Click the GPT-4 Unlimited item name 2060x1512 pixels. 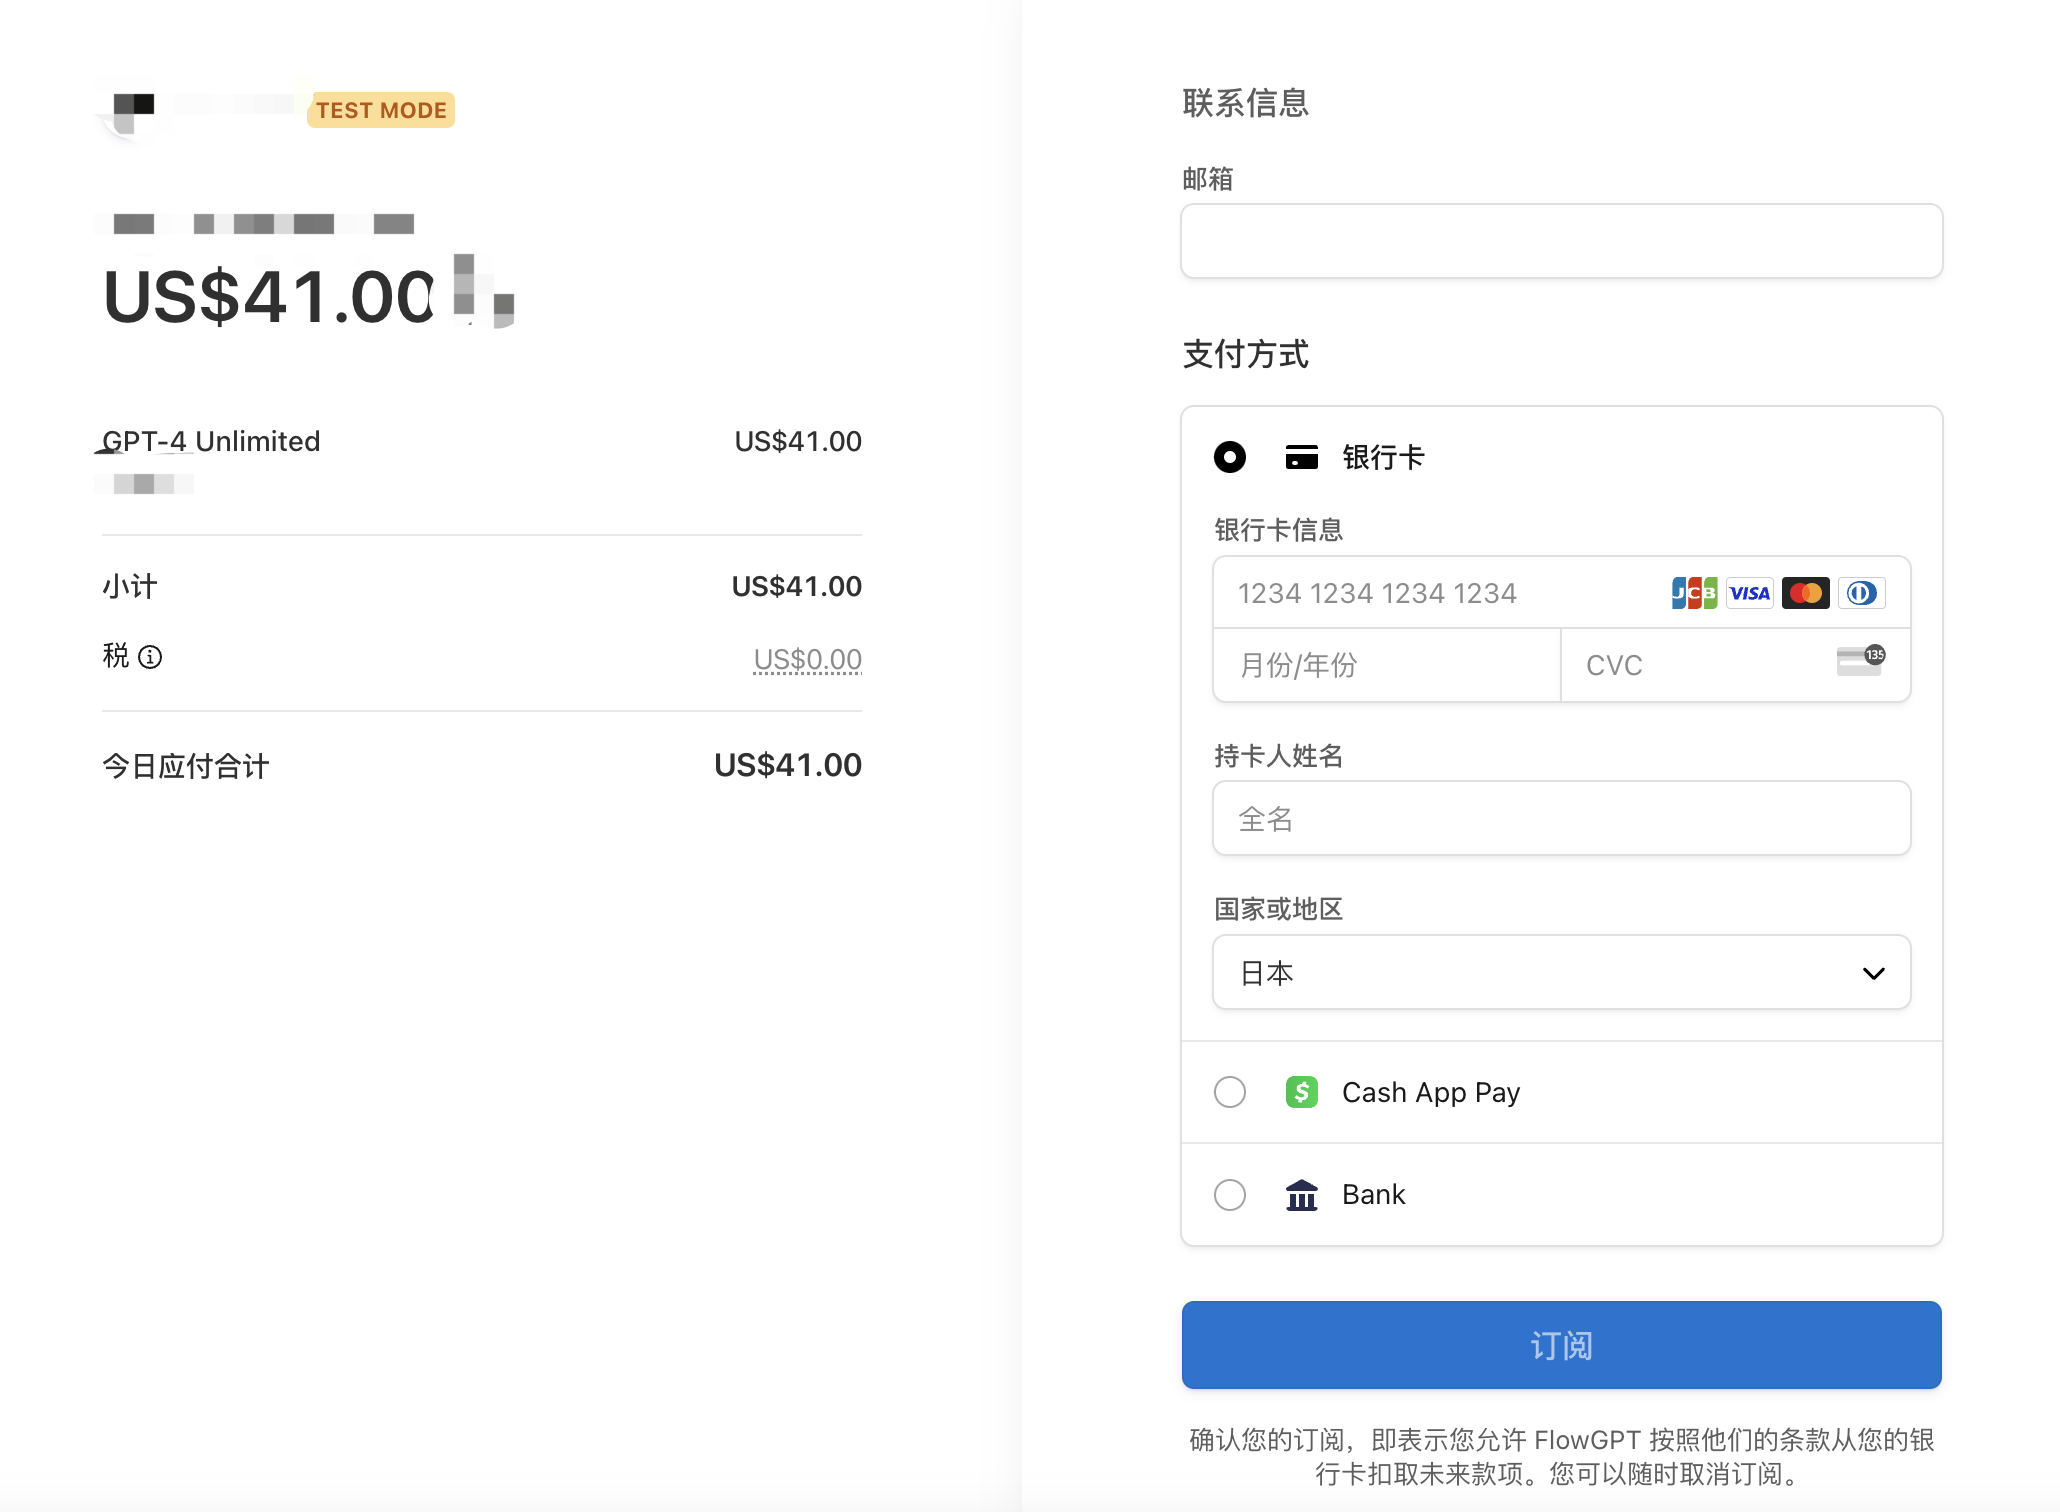211,441
